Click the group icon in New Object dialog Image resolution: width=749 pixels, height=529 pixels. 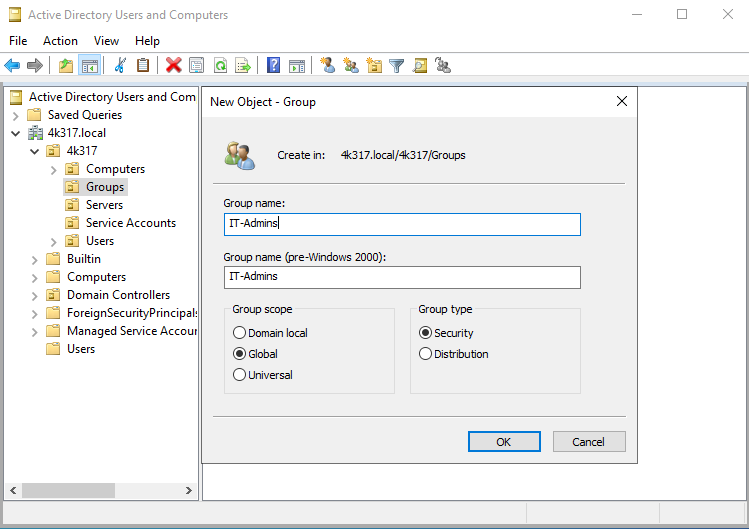(x=240, y=155)
